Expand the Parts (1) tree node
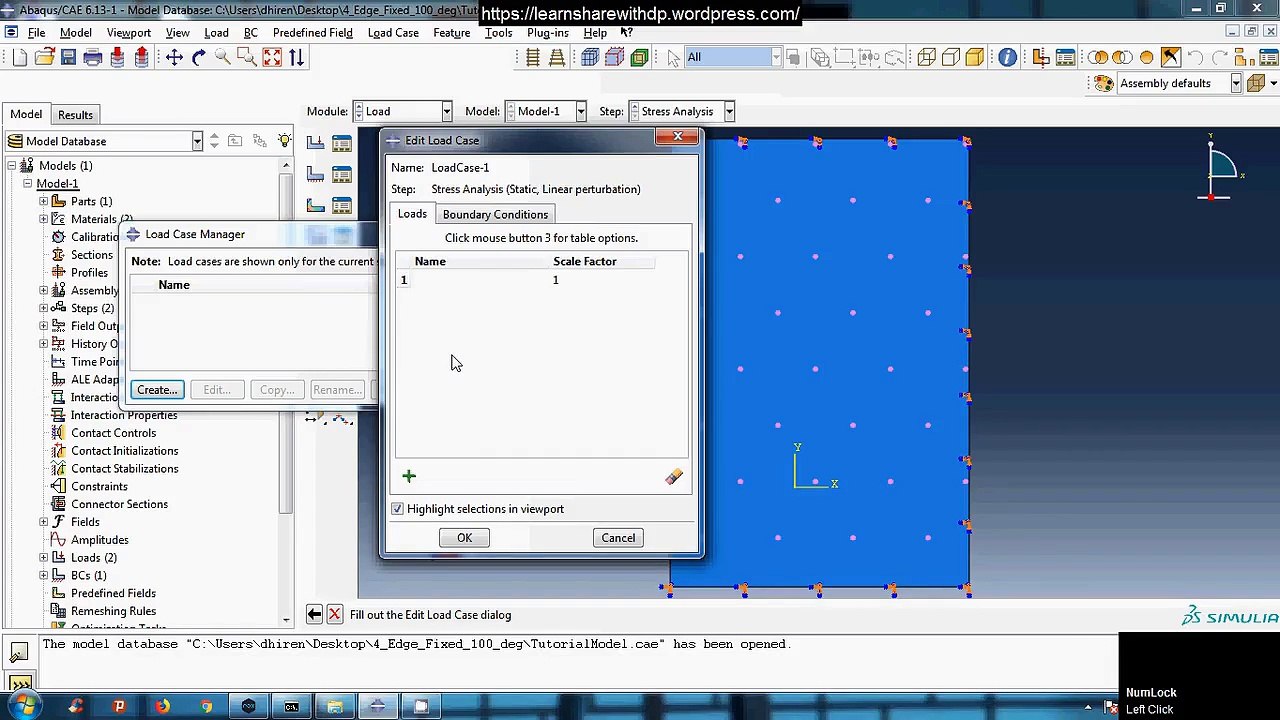The width and height of the screenshot is (1280, 720). pos(44,201)
